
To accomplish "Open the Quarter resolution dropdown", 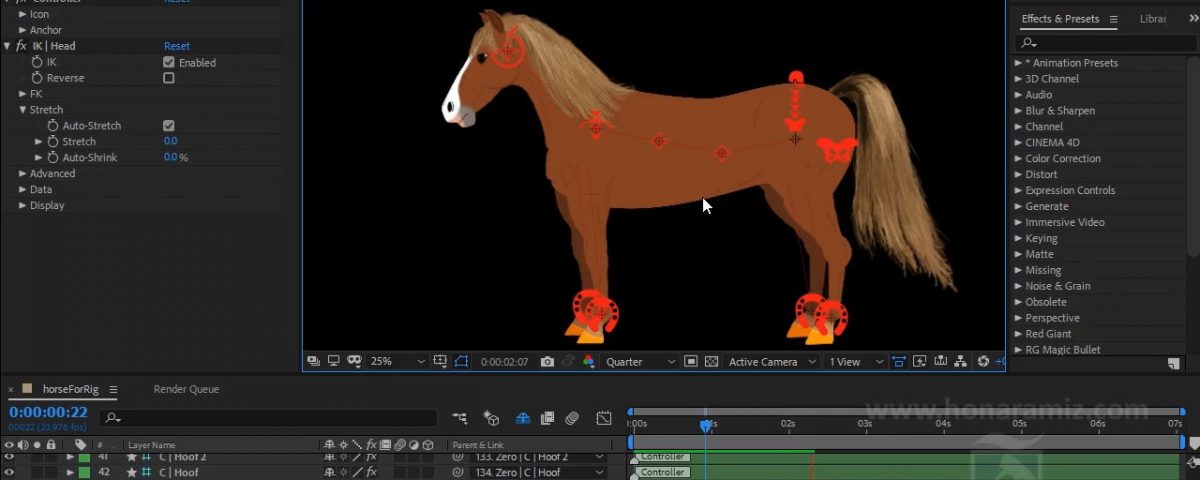I will tap(640, 362).
